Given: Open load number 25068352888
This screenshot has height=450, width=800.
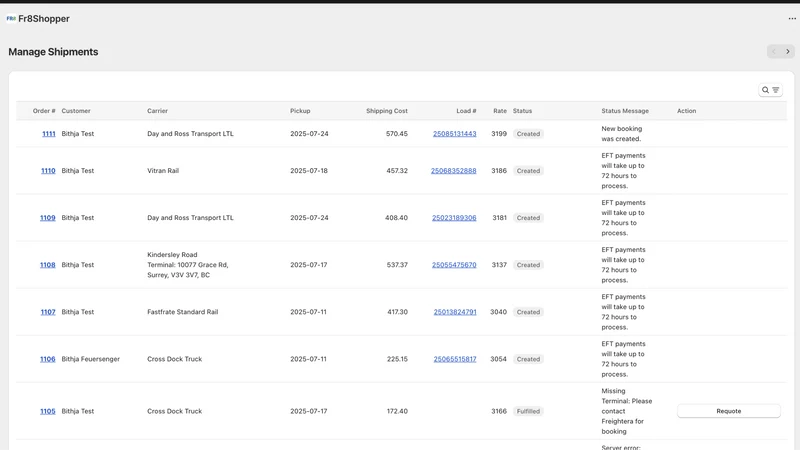Looking at the screenshot, I should coord(454,170).
